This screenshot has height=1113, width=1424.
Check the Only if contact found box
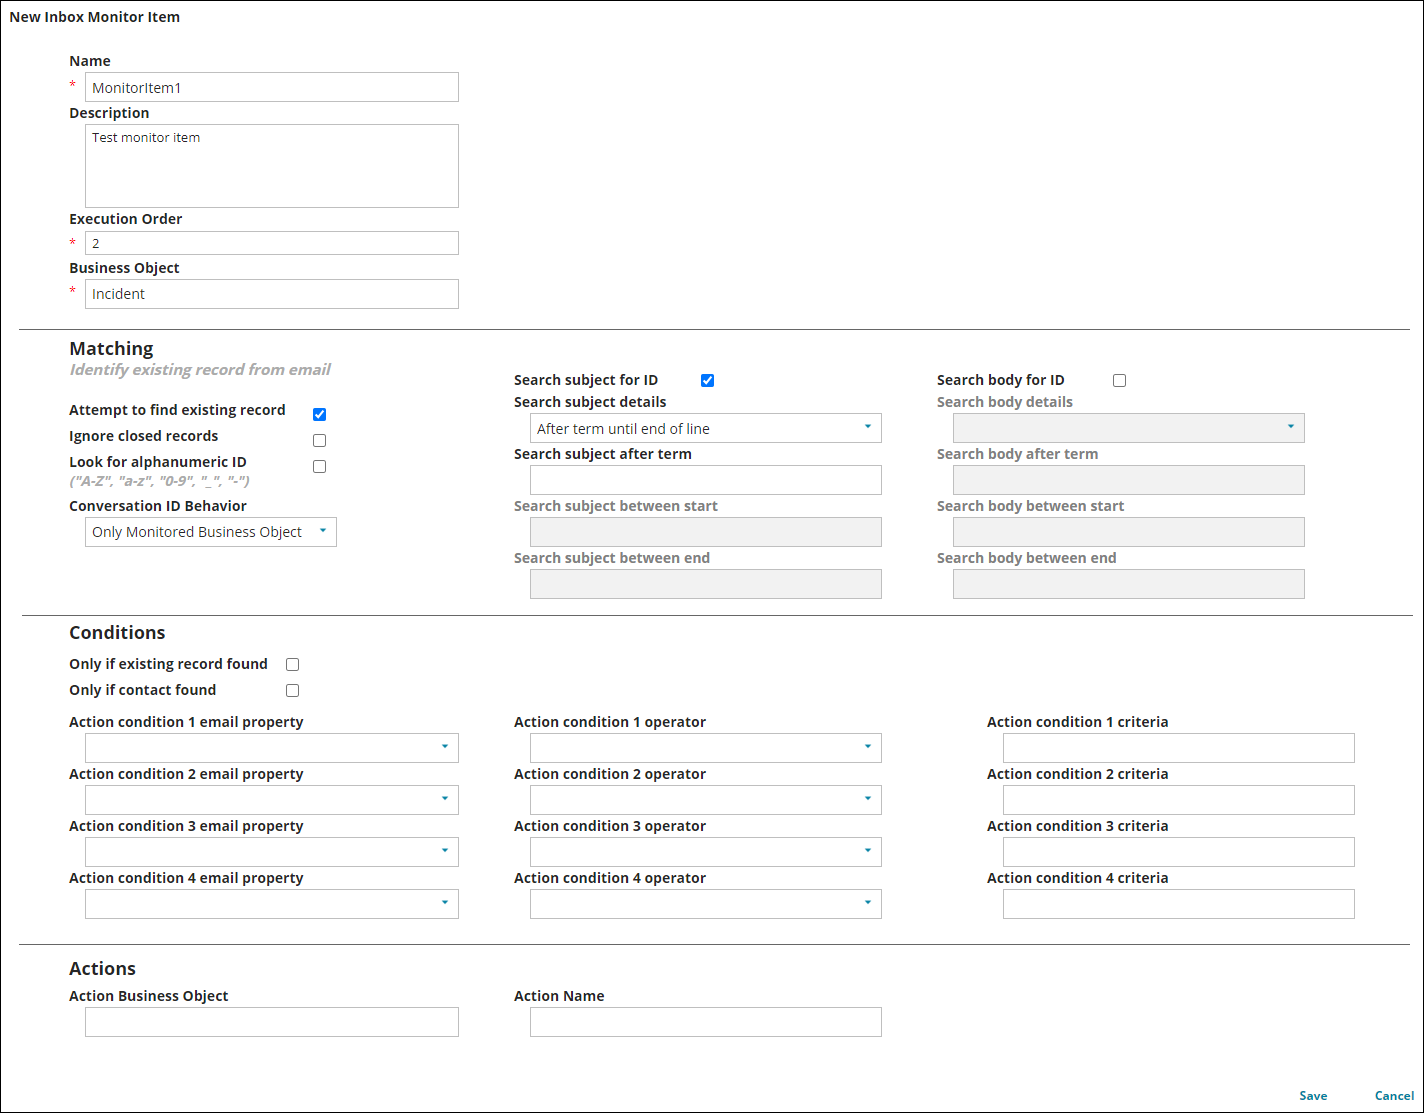coord(292,690)
